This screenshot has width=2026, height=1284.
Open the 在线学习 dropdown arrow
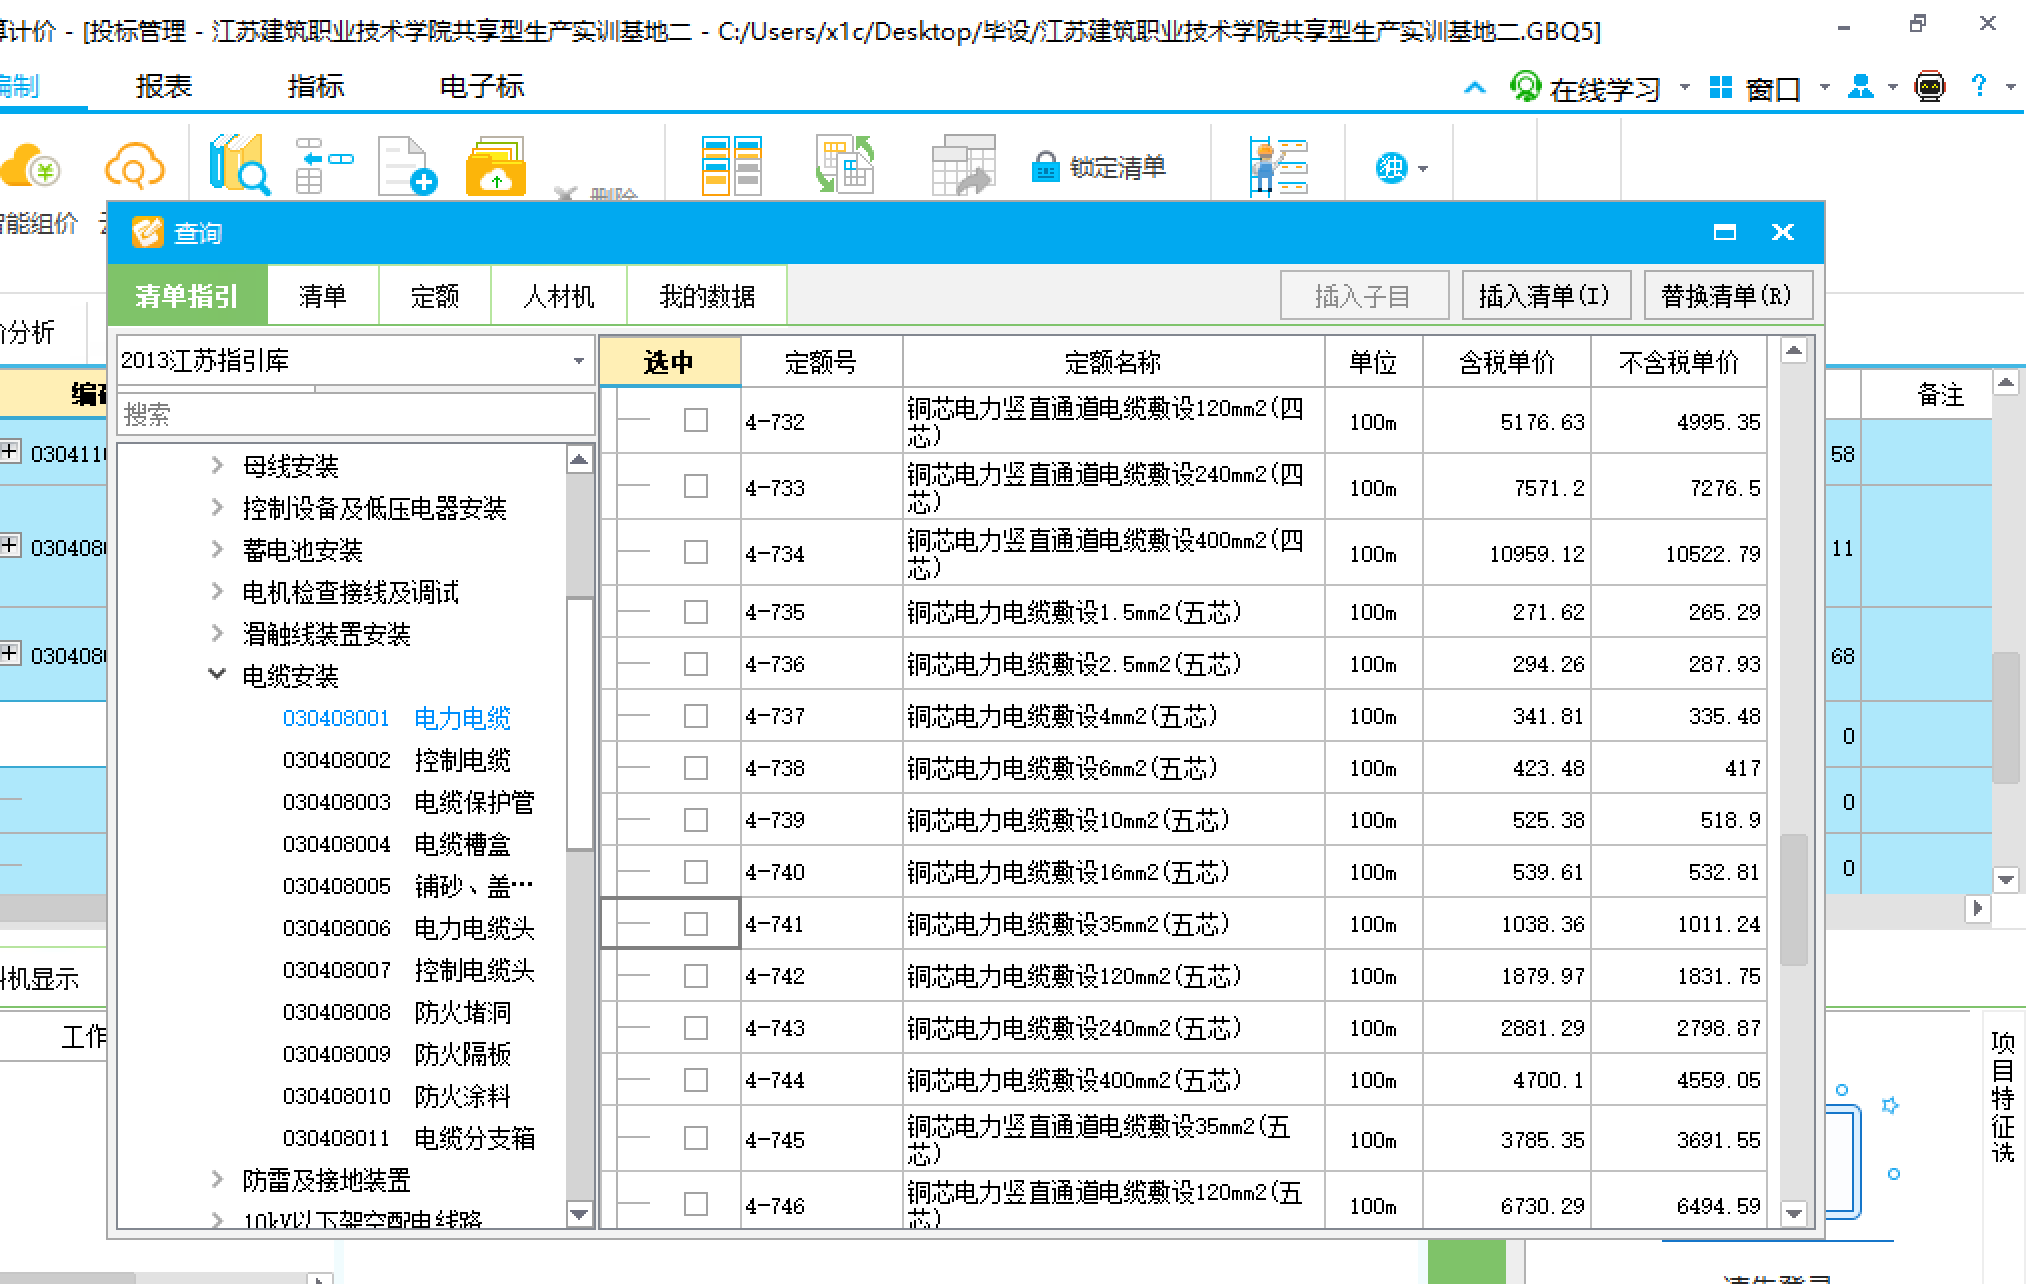coord(1684,88)
